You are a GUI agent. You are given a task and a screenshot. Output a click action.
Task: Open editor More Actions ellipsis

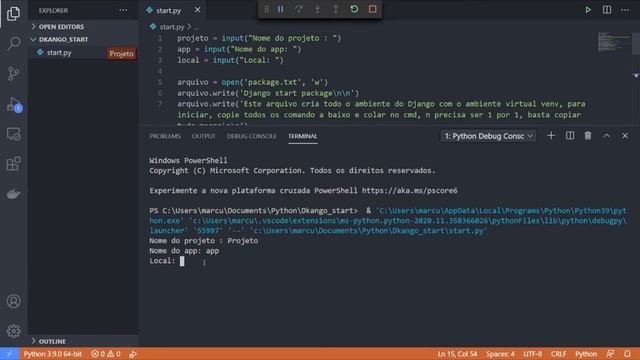[625, 10]
